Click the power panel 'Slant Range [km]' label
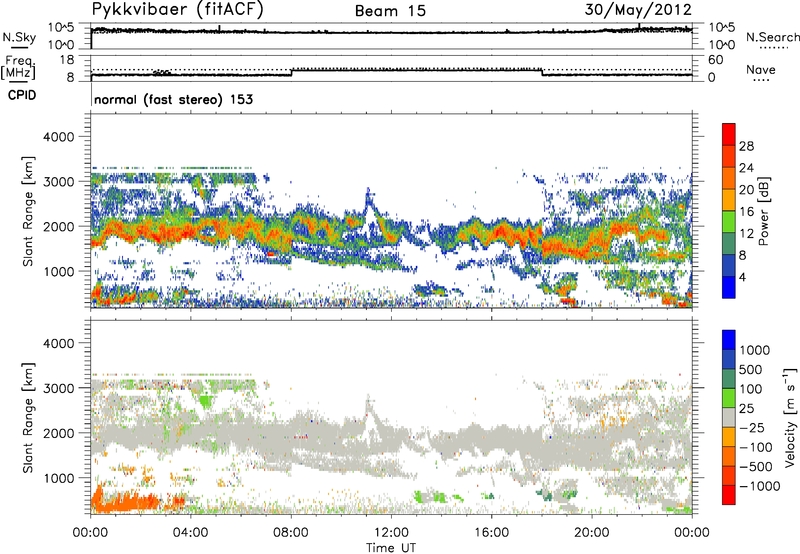Screen dimensions: 800x554 coord(28,211)
